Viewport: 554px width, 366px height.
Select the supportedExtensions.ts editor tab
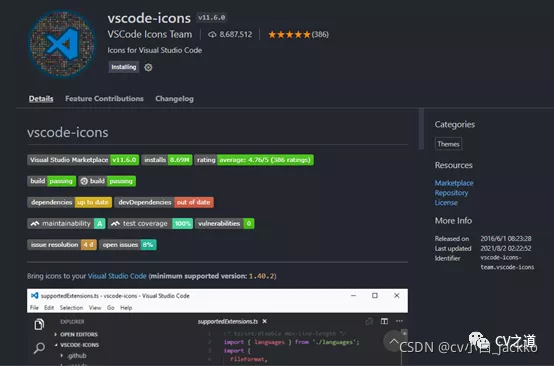tap(228, 321)
